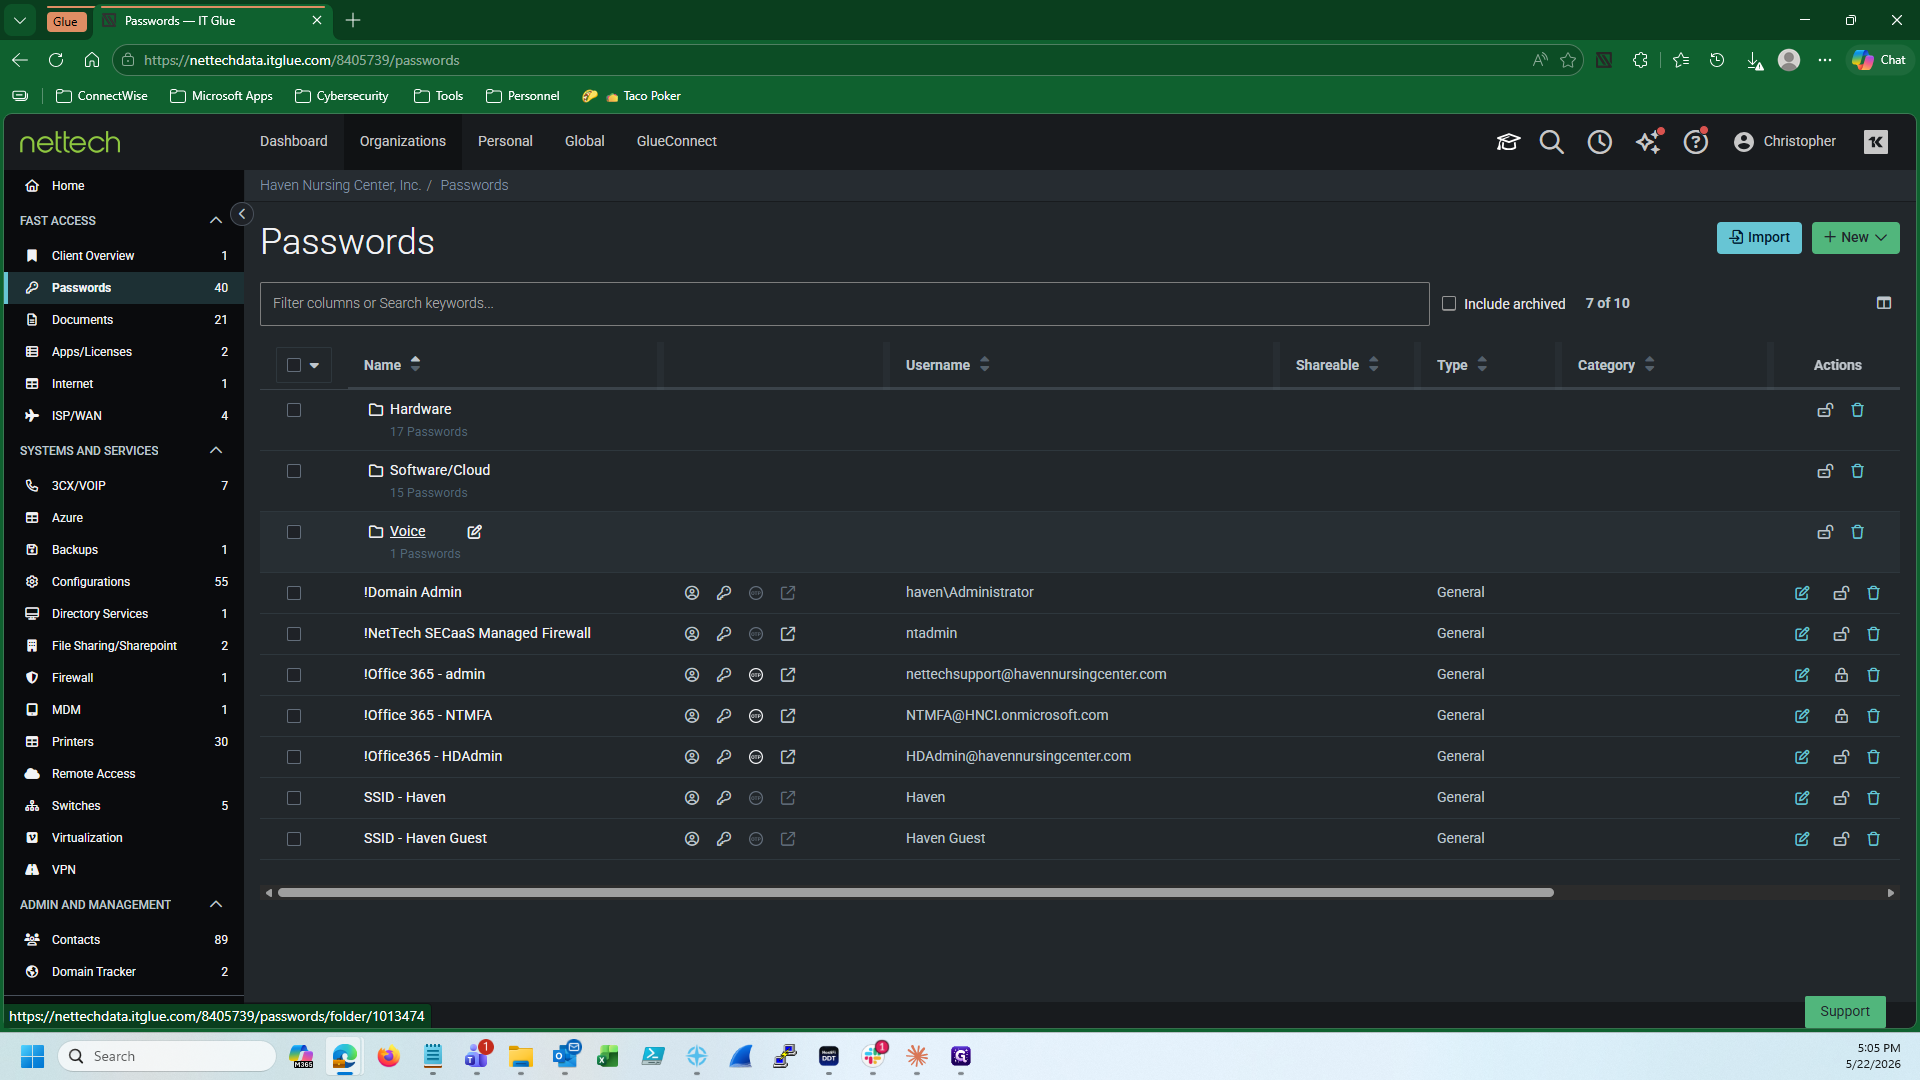Click the Support button
Viewport: 1920px width, 1080px height.
click(x=1845, y=1011)
